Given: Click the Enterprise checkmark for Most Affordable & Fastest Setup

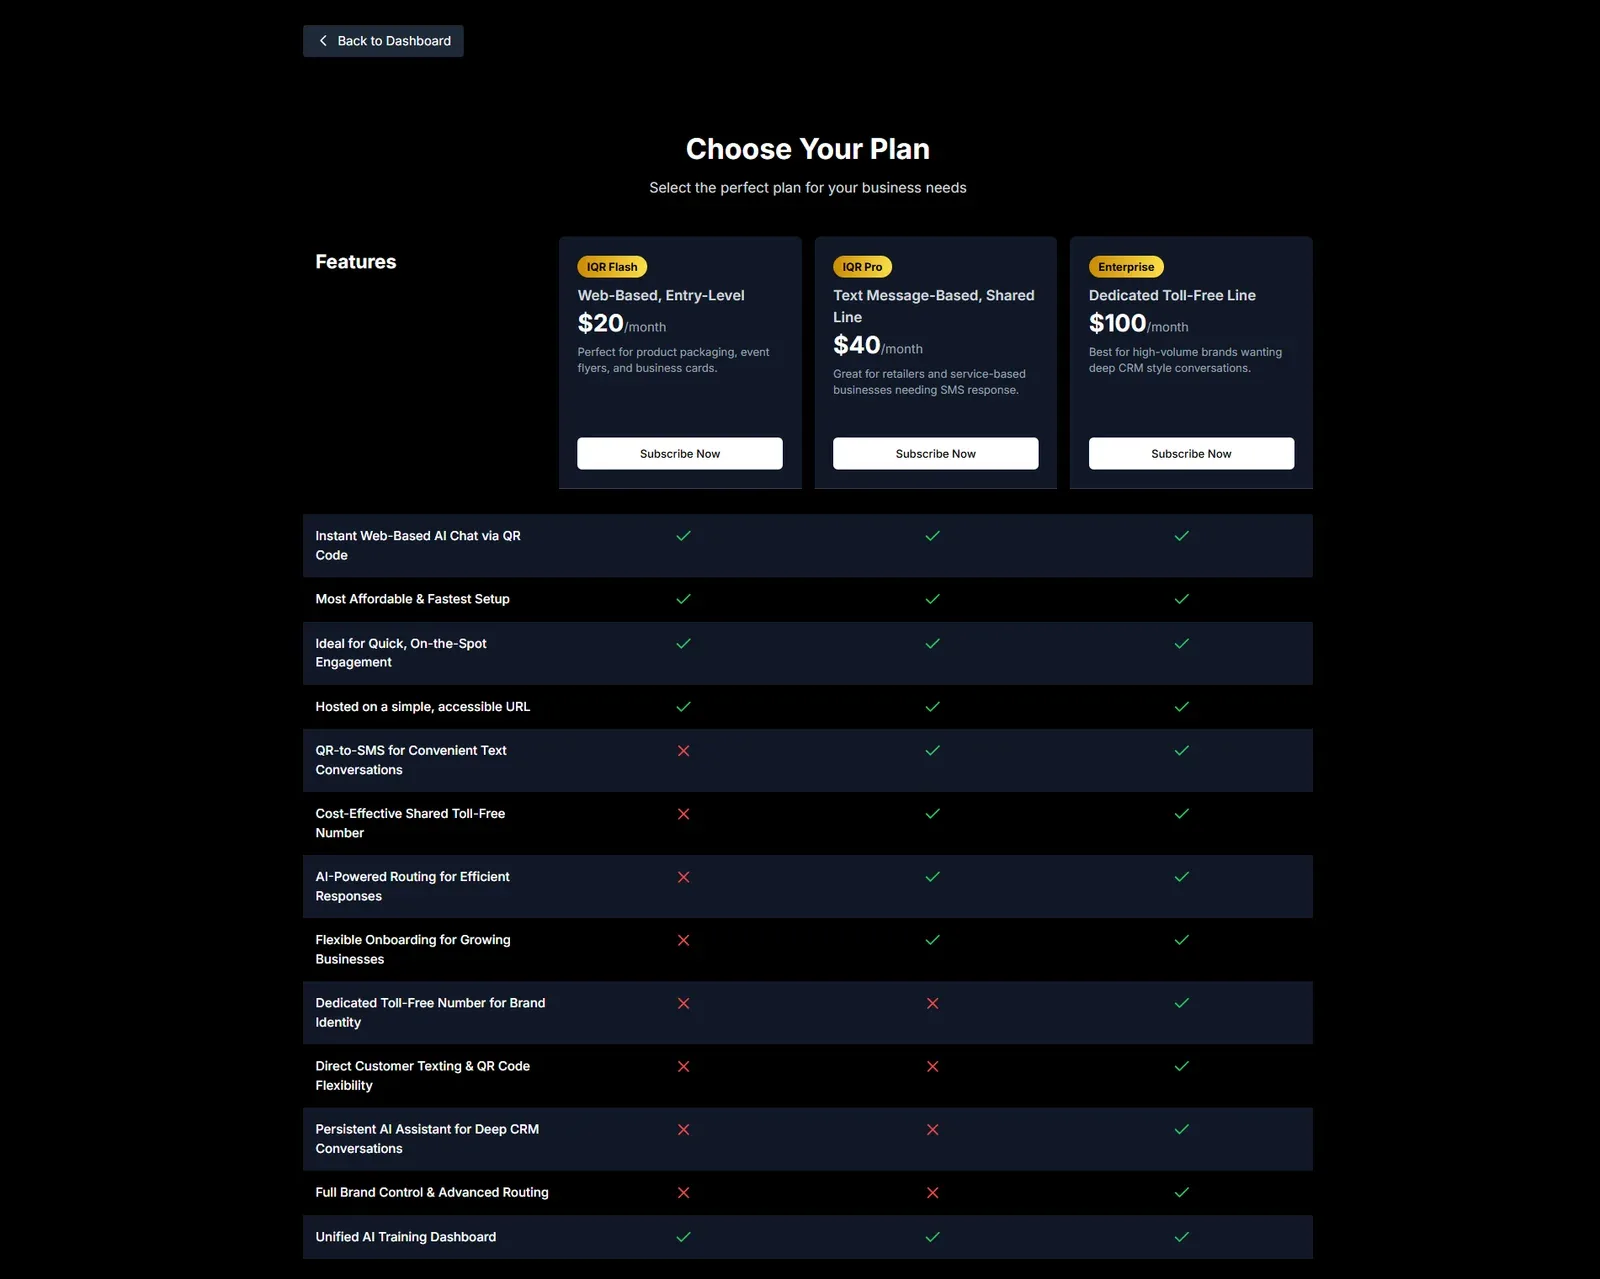Looking at the screenshot, I should (1181, 599).
